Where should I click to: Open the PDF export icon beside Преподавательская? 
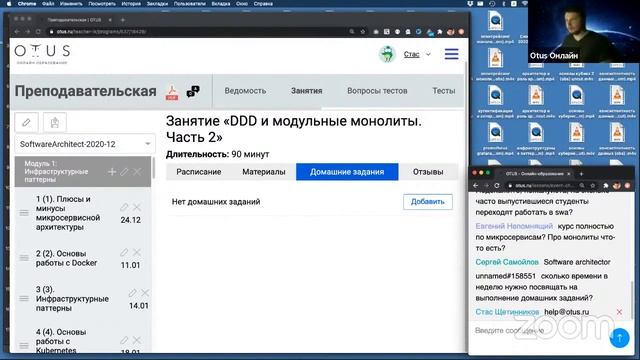click(x=172, y=92)
